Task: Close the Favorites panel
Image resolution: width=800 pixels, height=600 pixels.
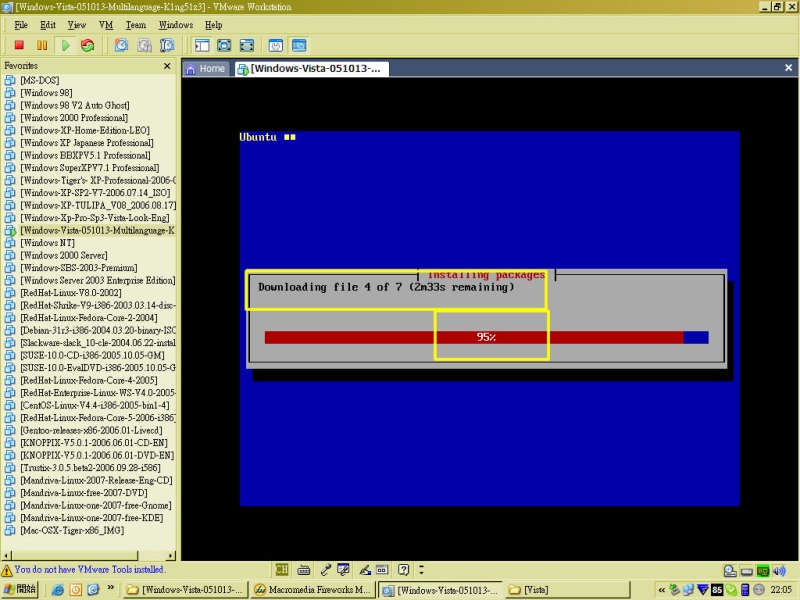Action: [x=167, y=66]
